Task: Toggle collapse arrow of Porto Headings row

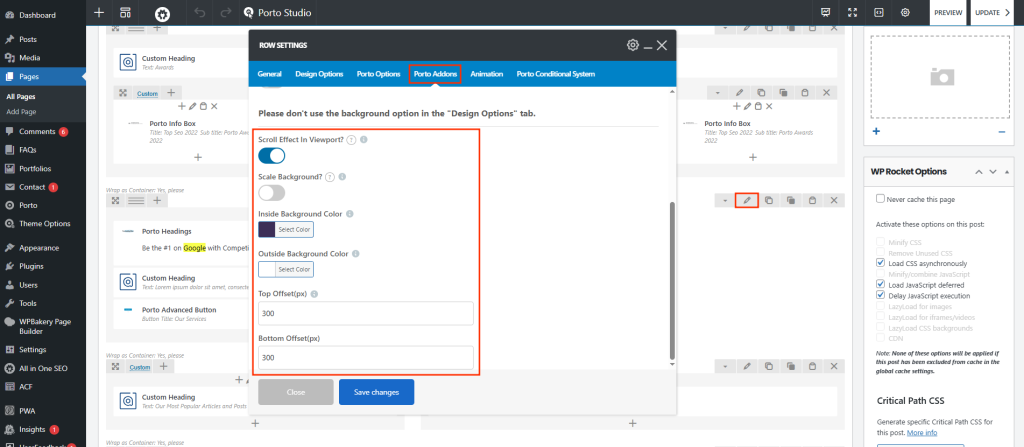Action: pos(725,200)
